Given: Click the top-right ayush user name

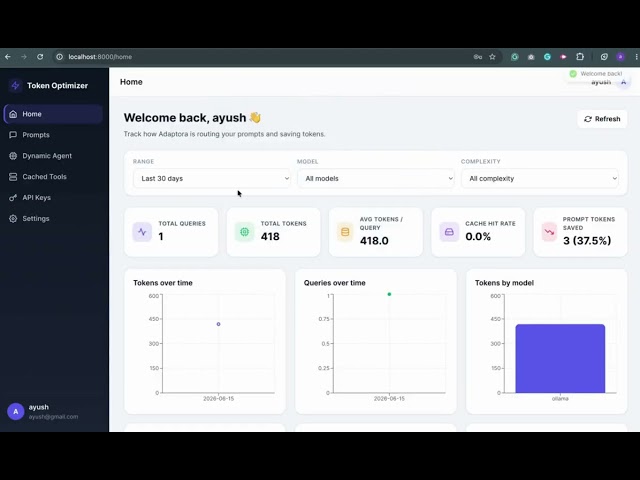Looking at the screenshot, I should [601, 82].
